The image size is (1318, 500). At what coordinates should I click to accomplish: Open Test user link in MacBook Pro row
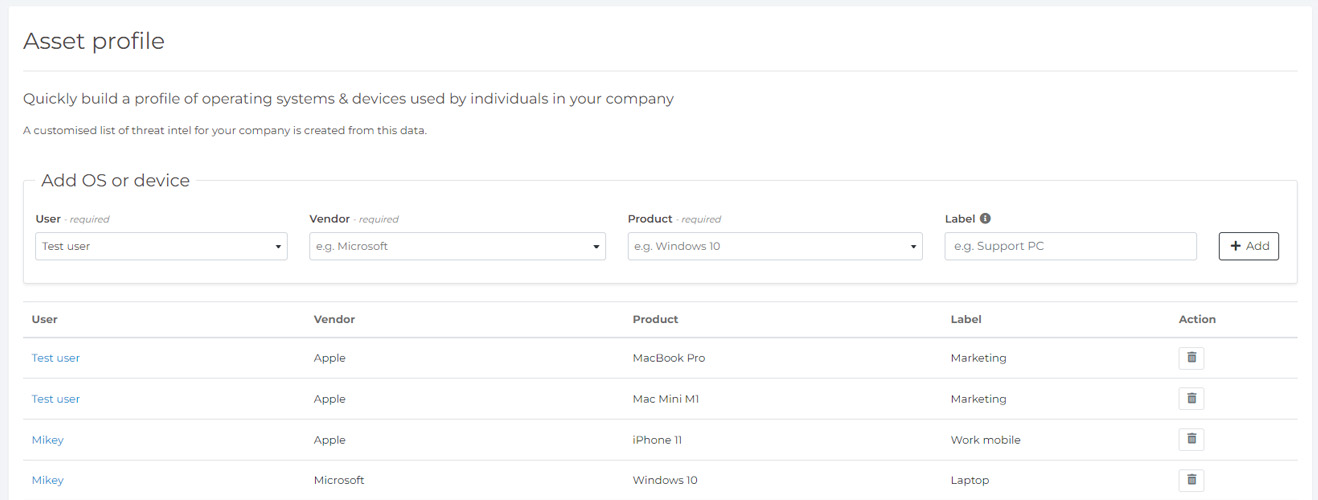[56, 358]
